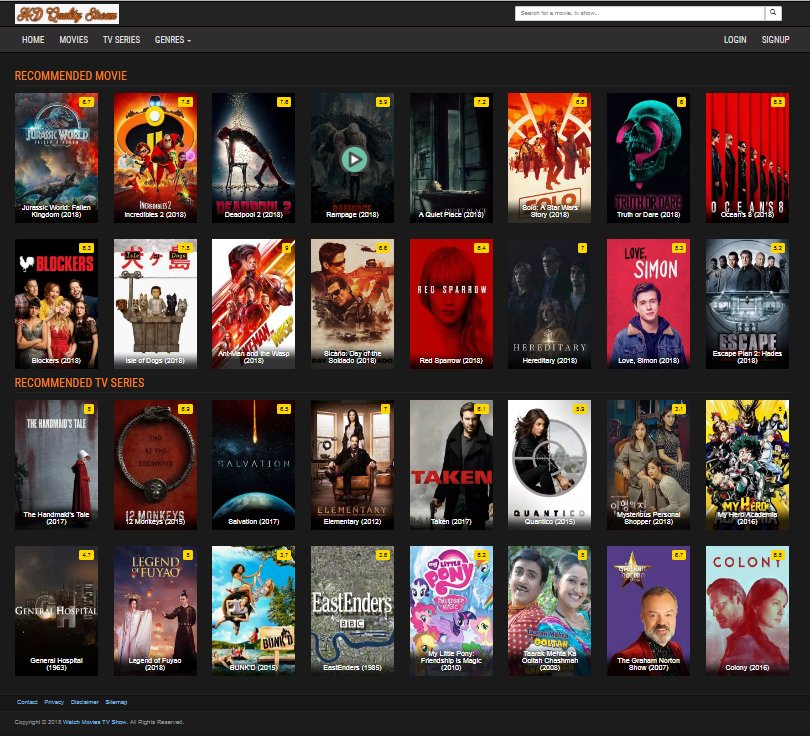The height and width of the screenshot is (736, 810).
Task: Open Jurassic World: Fallen Kingdom poster
Action: point(56,158)
